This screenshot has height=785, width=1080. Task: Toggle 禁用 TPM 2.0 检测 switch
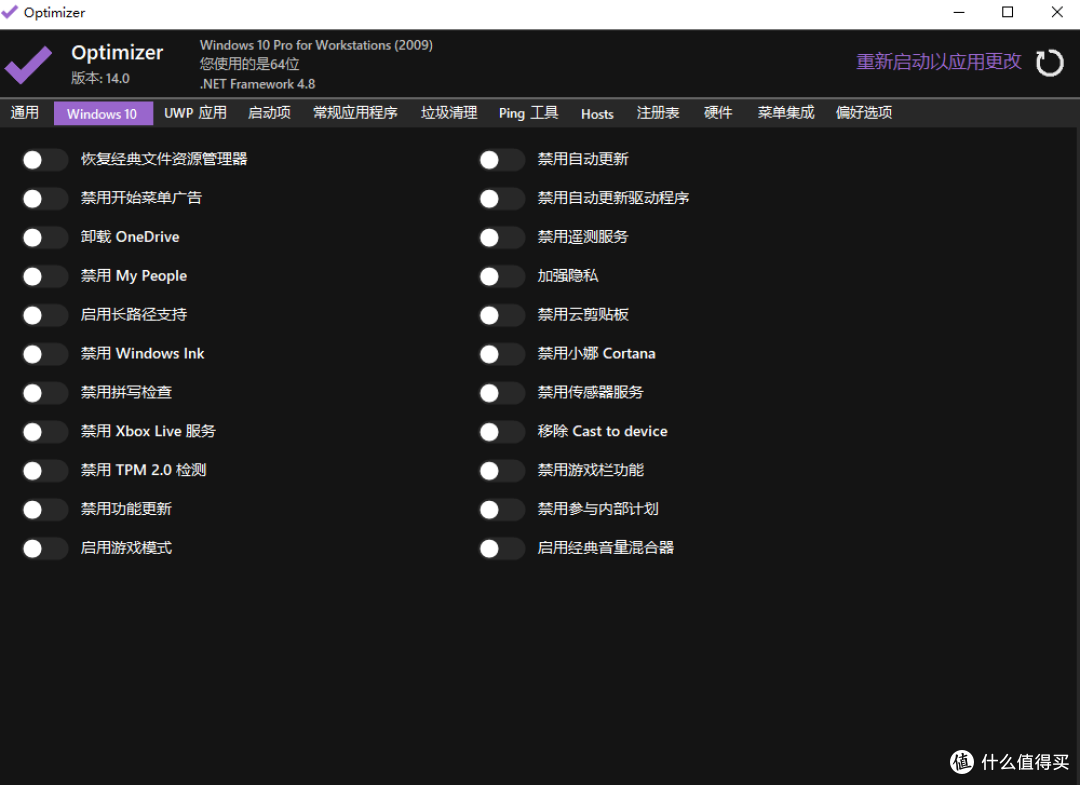click(x=45, y=471)
